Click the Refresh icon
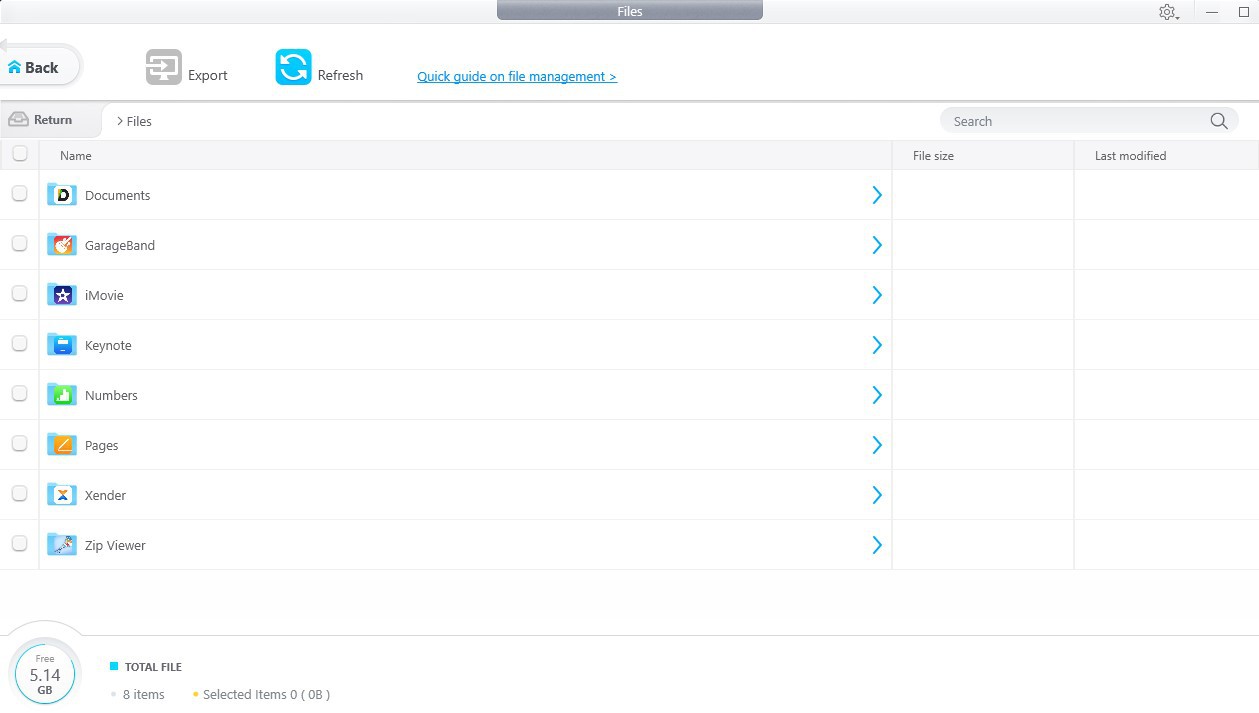The image size is (1259, 713). [x=292, y=67]
